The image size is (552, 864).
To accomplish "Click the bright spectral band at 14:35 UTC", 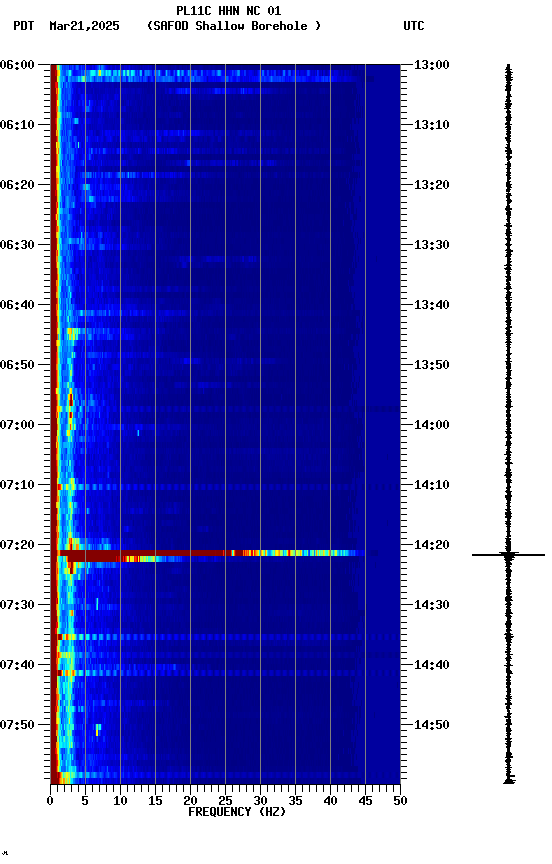I will click(227, 637).
